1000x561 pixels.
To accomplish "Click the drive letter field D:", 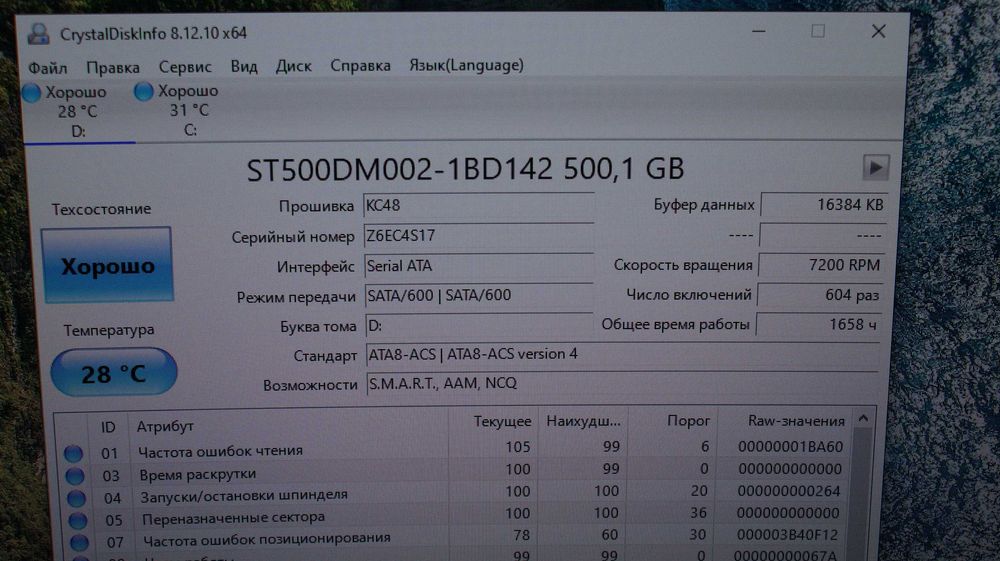I will click(x=479, y=326).
